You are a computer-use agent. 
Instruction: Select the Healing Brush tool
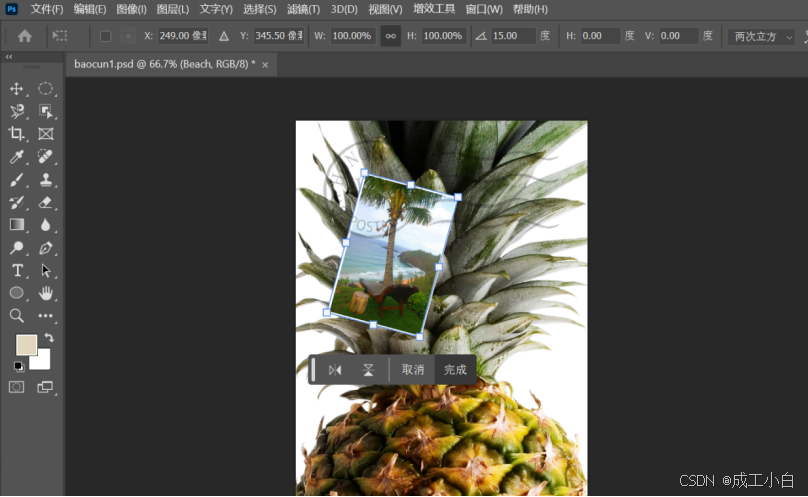45,157
